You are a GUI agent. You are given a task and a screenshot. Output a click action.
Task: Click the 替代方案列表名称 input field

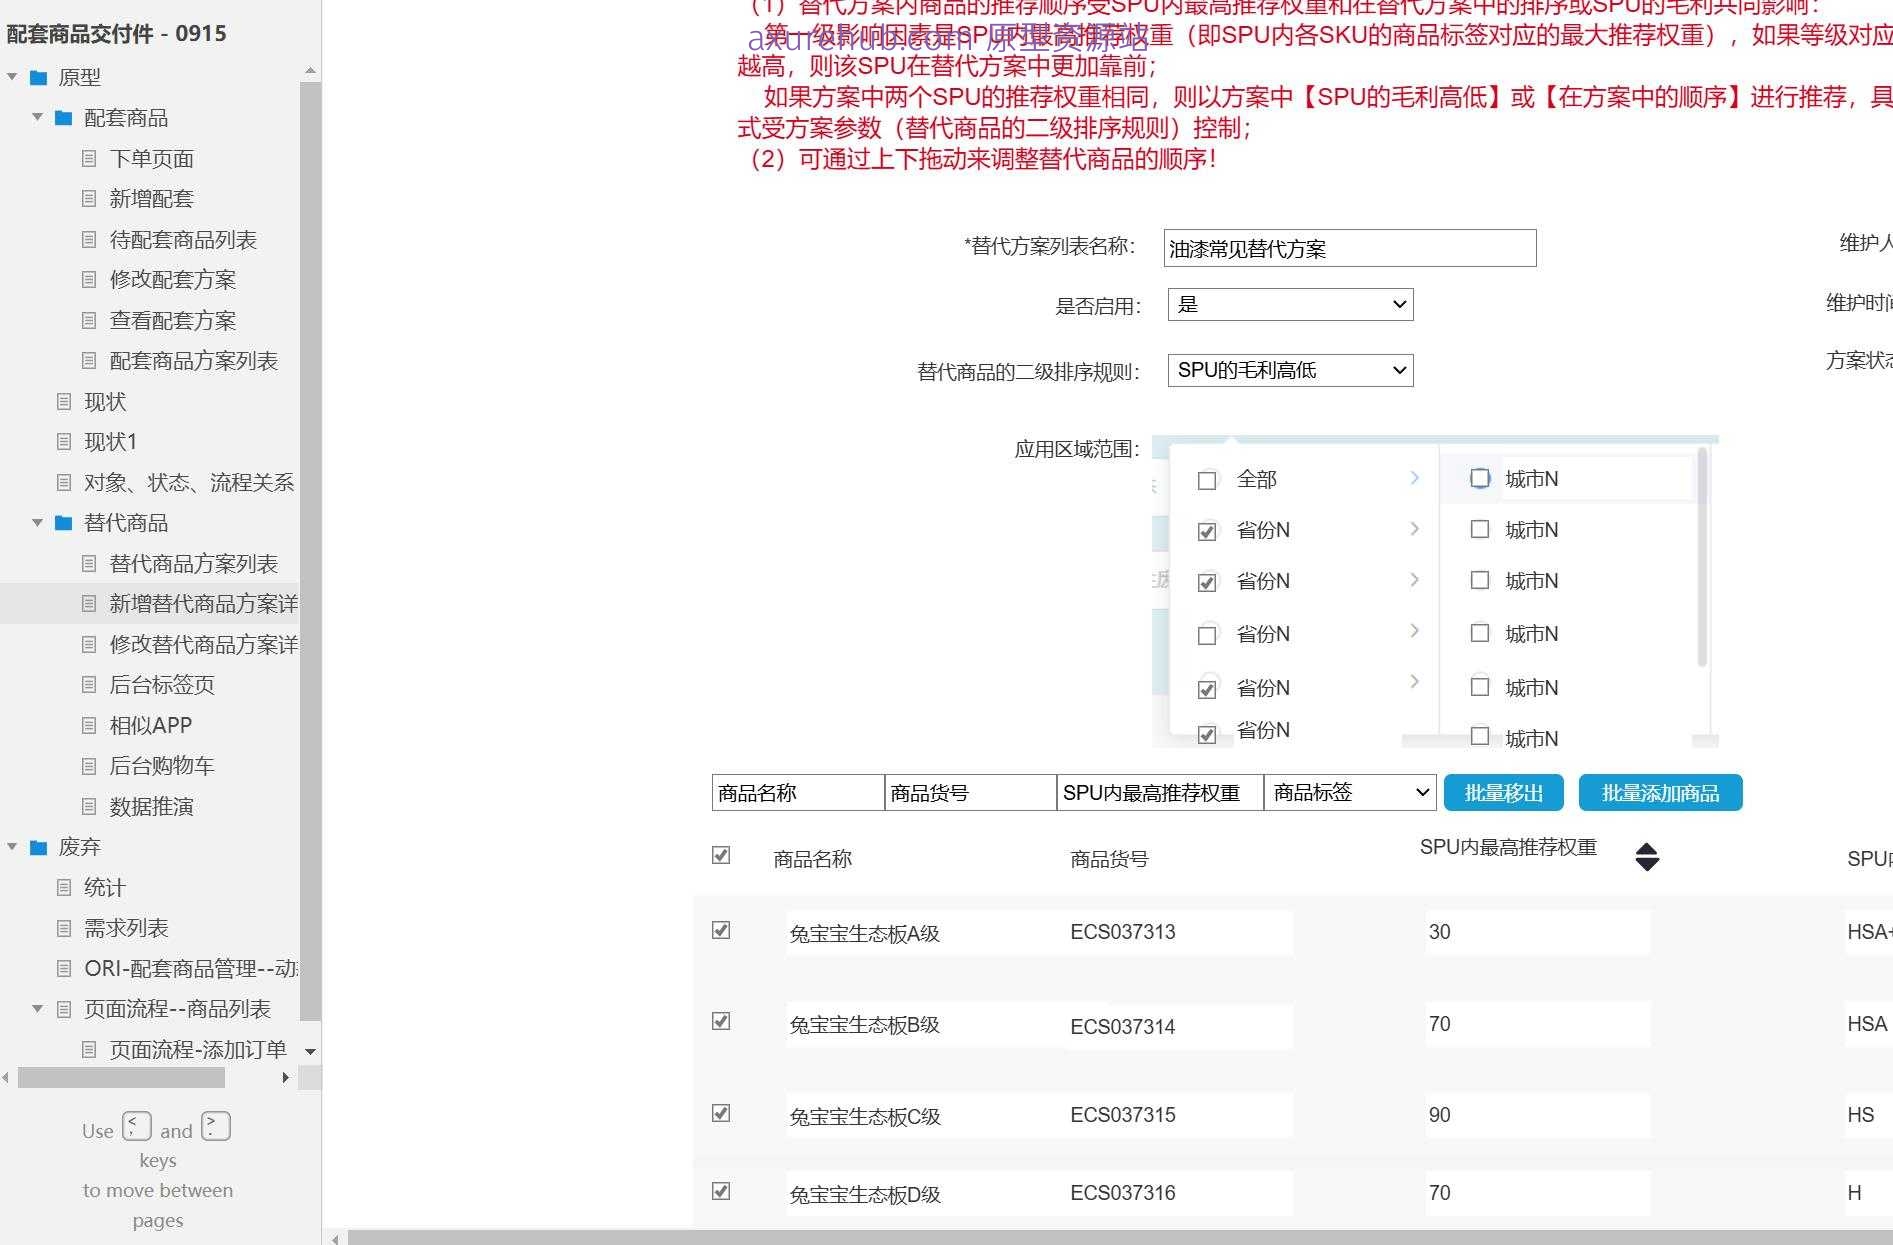1349,249
